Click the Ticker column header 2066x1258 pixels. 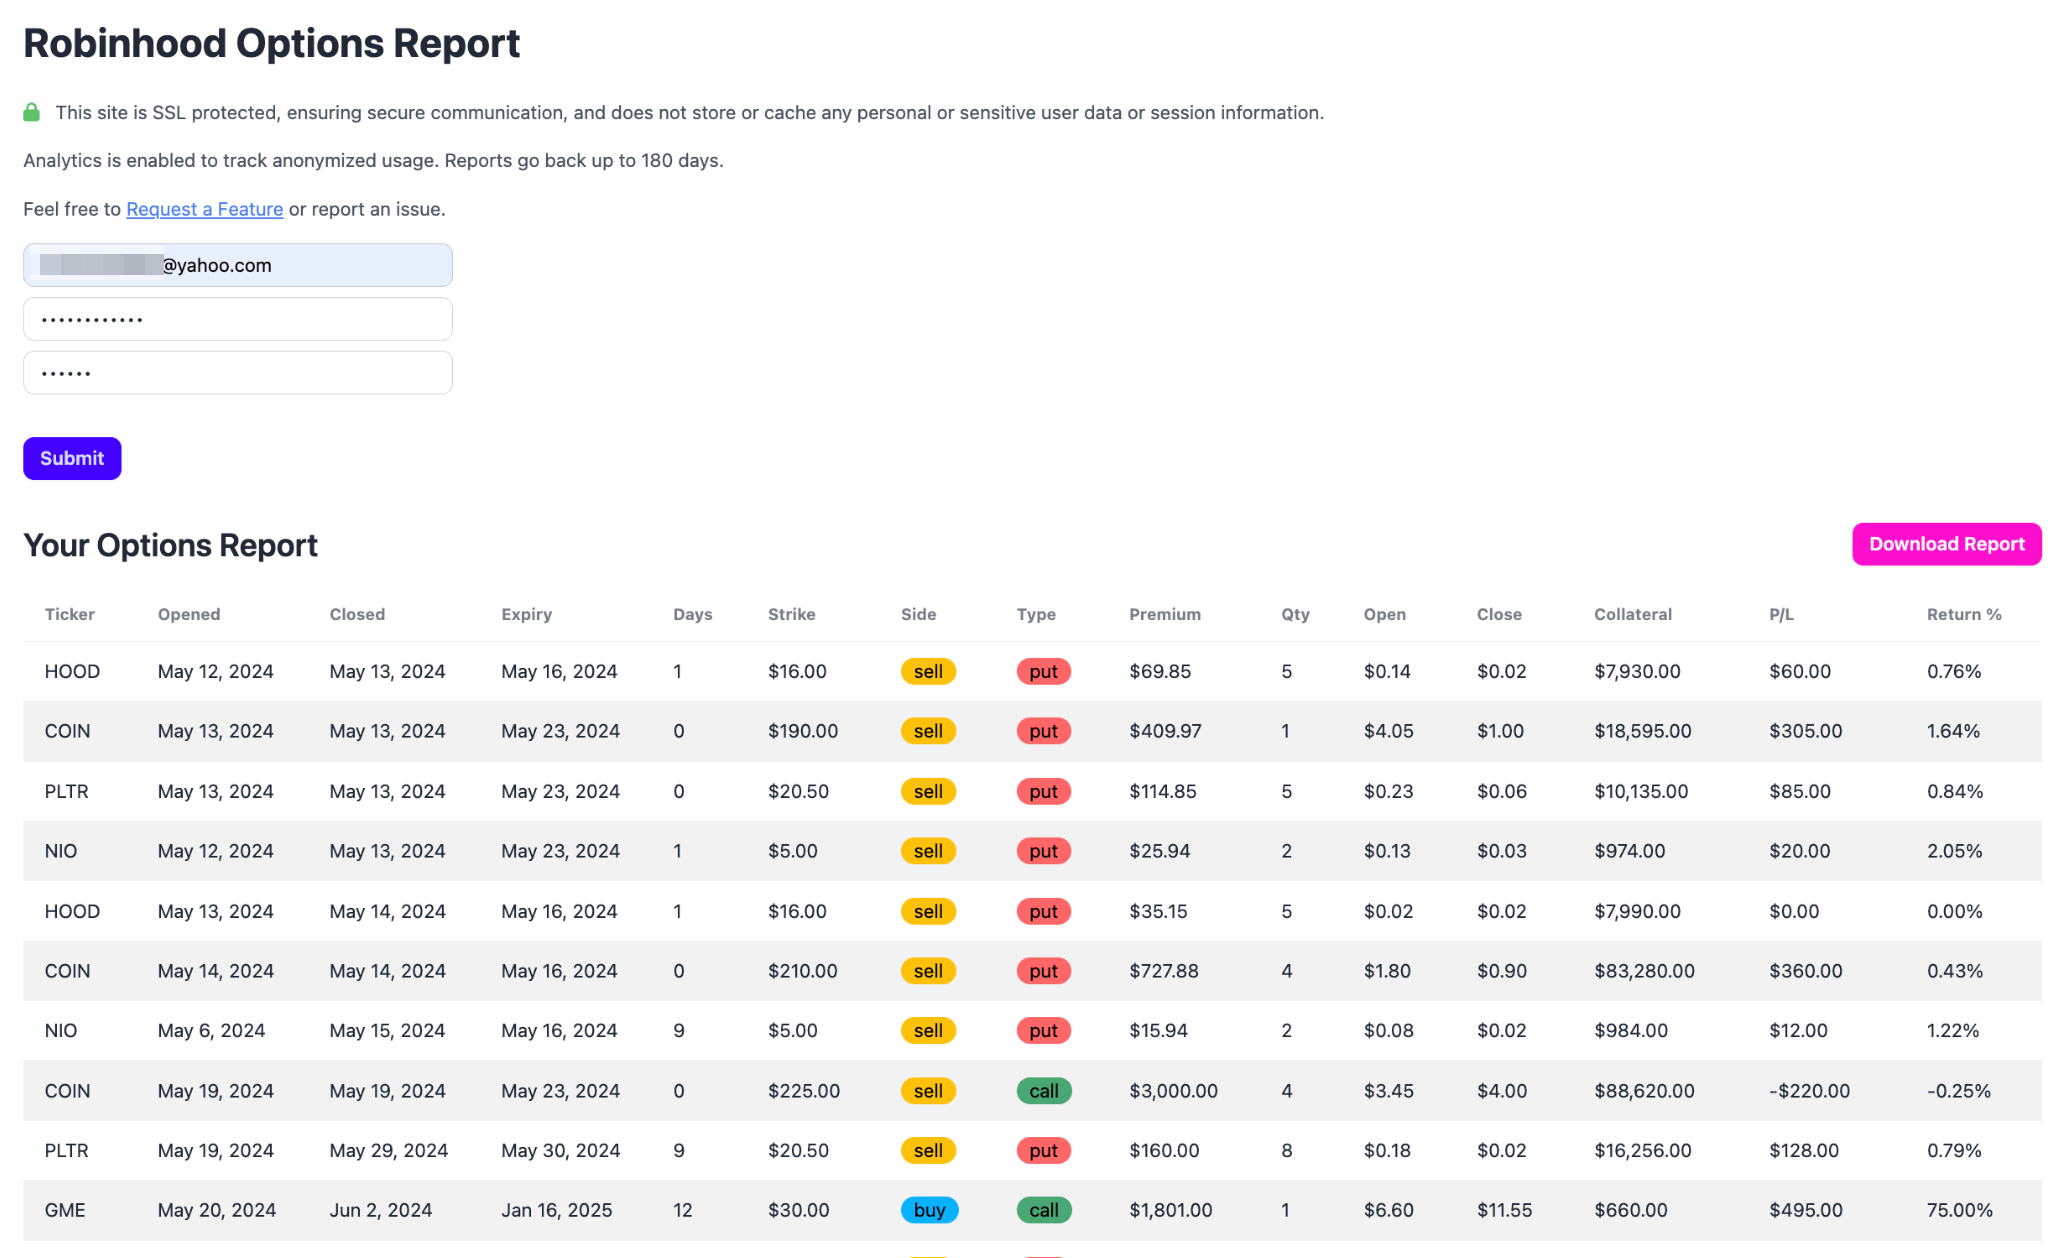pyautogui.click(x=70, y=614)
